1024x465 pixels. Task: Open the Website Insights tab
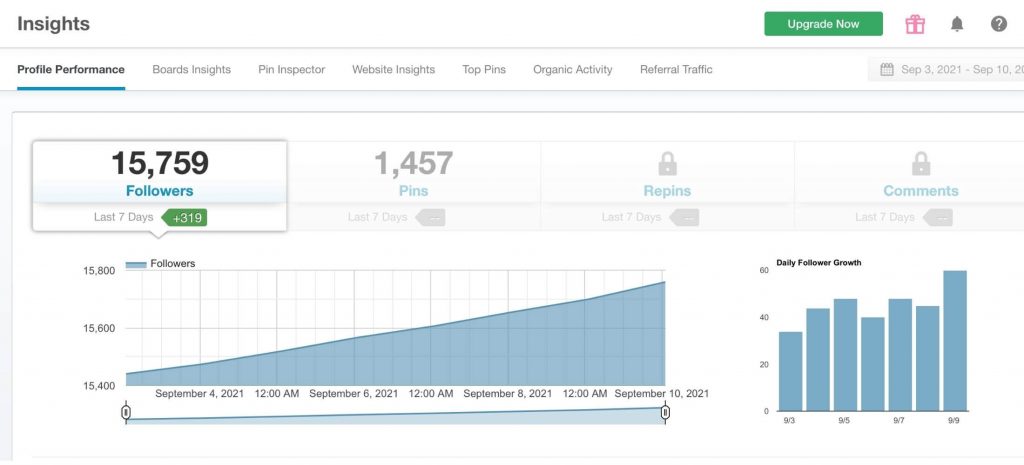click(x=393, y=69)
